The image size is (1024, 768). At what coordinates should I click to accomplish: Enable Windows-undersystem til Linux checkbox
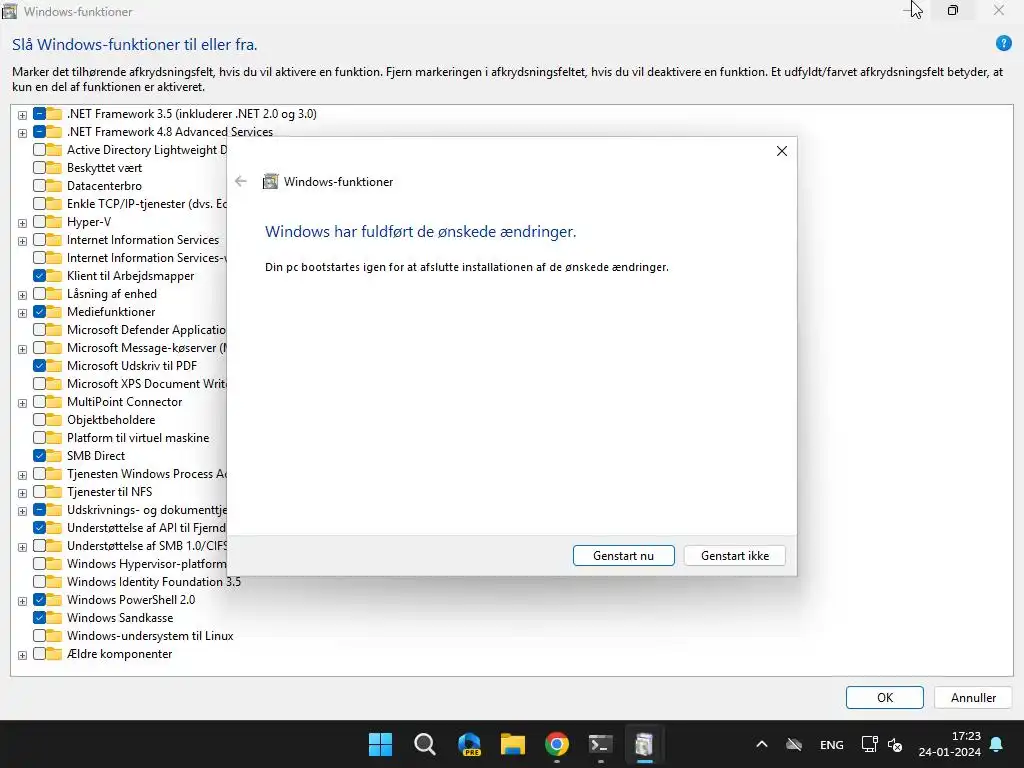pos(39,635)
